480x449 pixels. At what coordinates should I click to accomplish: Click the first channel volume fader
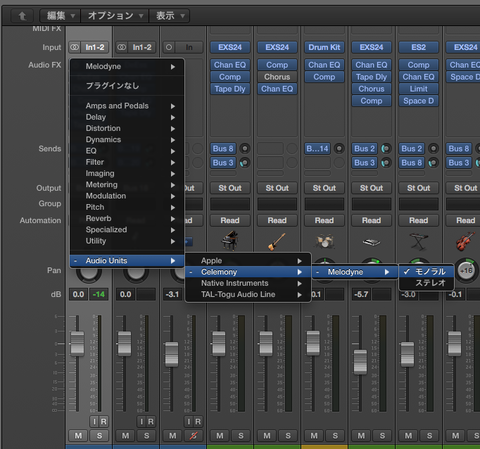(x=77, y=343)
